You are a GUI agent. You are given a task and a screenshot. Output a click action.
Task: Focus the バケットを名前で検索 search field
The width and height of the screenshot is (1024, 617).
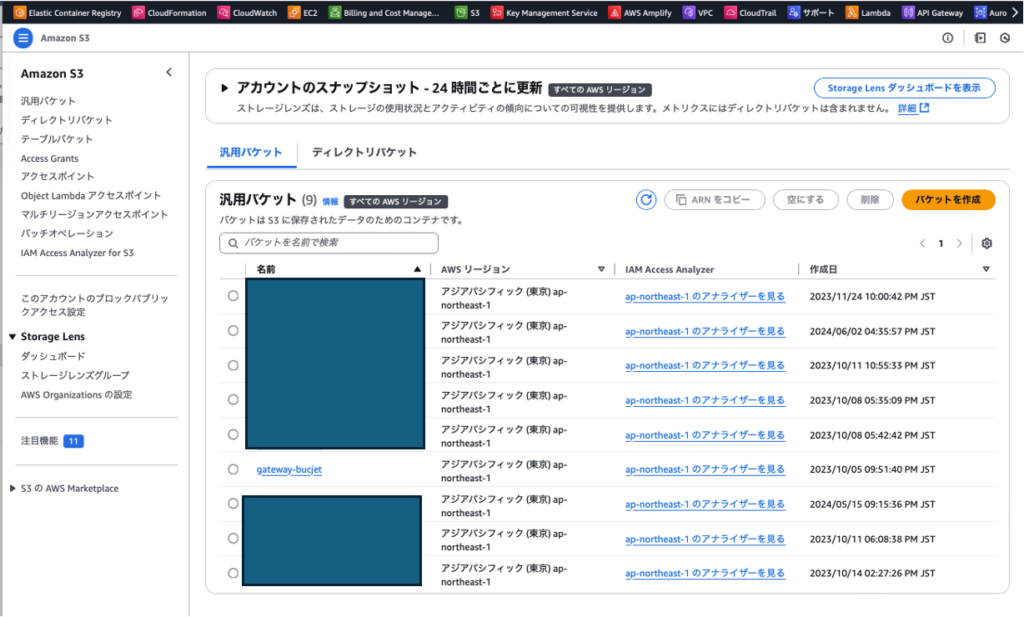[x=328, y=243]
